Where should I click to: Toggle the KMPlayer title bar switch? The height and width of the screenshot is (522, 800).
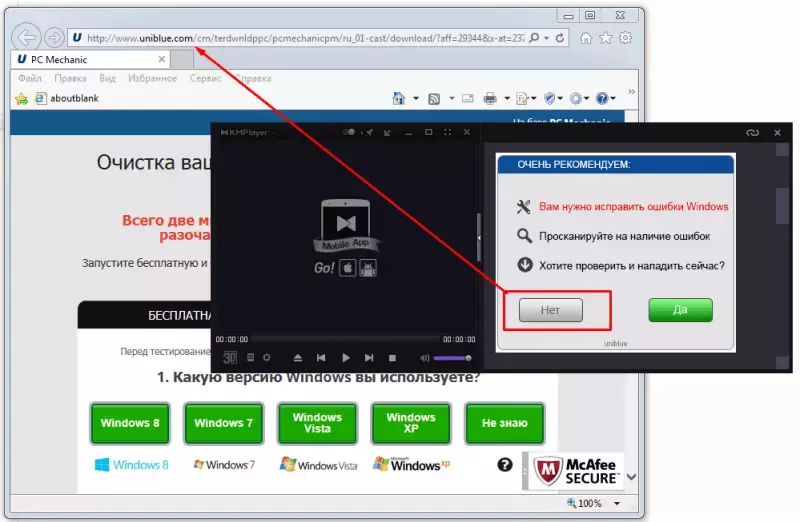click(348, 132)
